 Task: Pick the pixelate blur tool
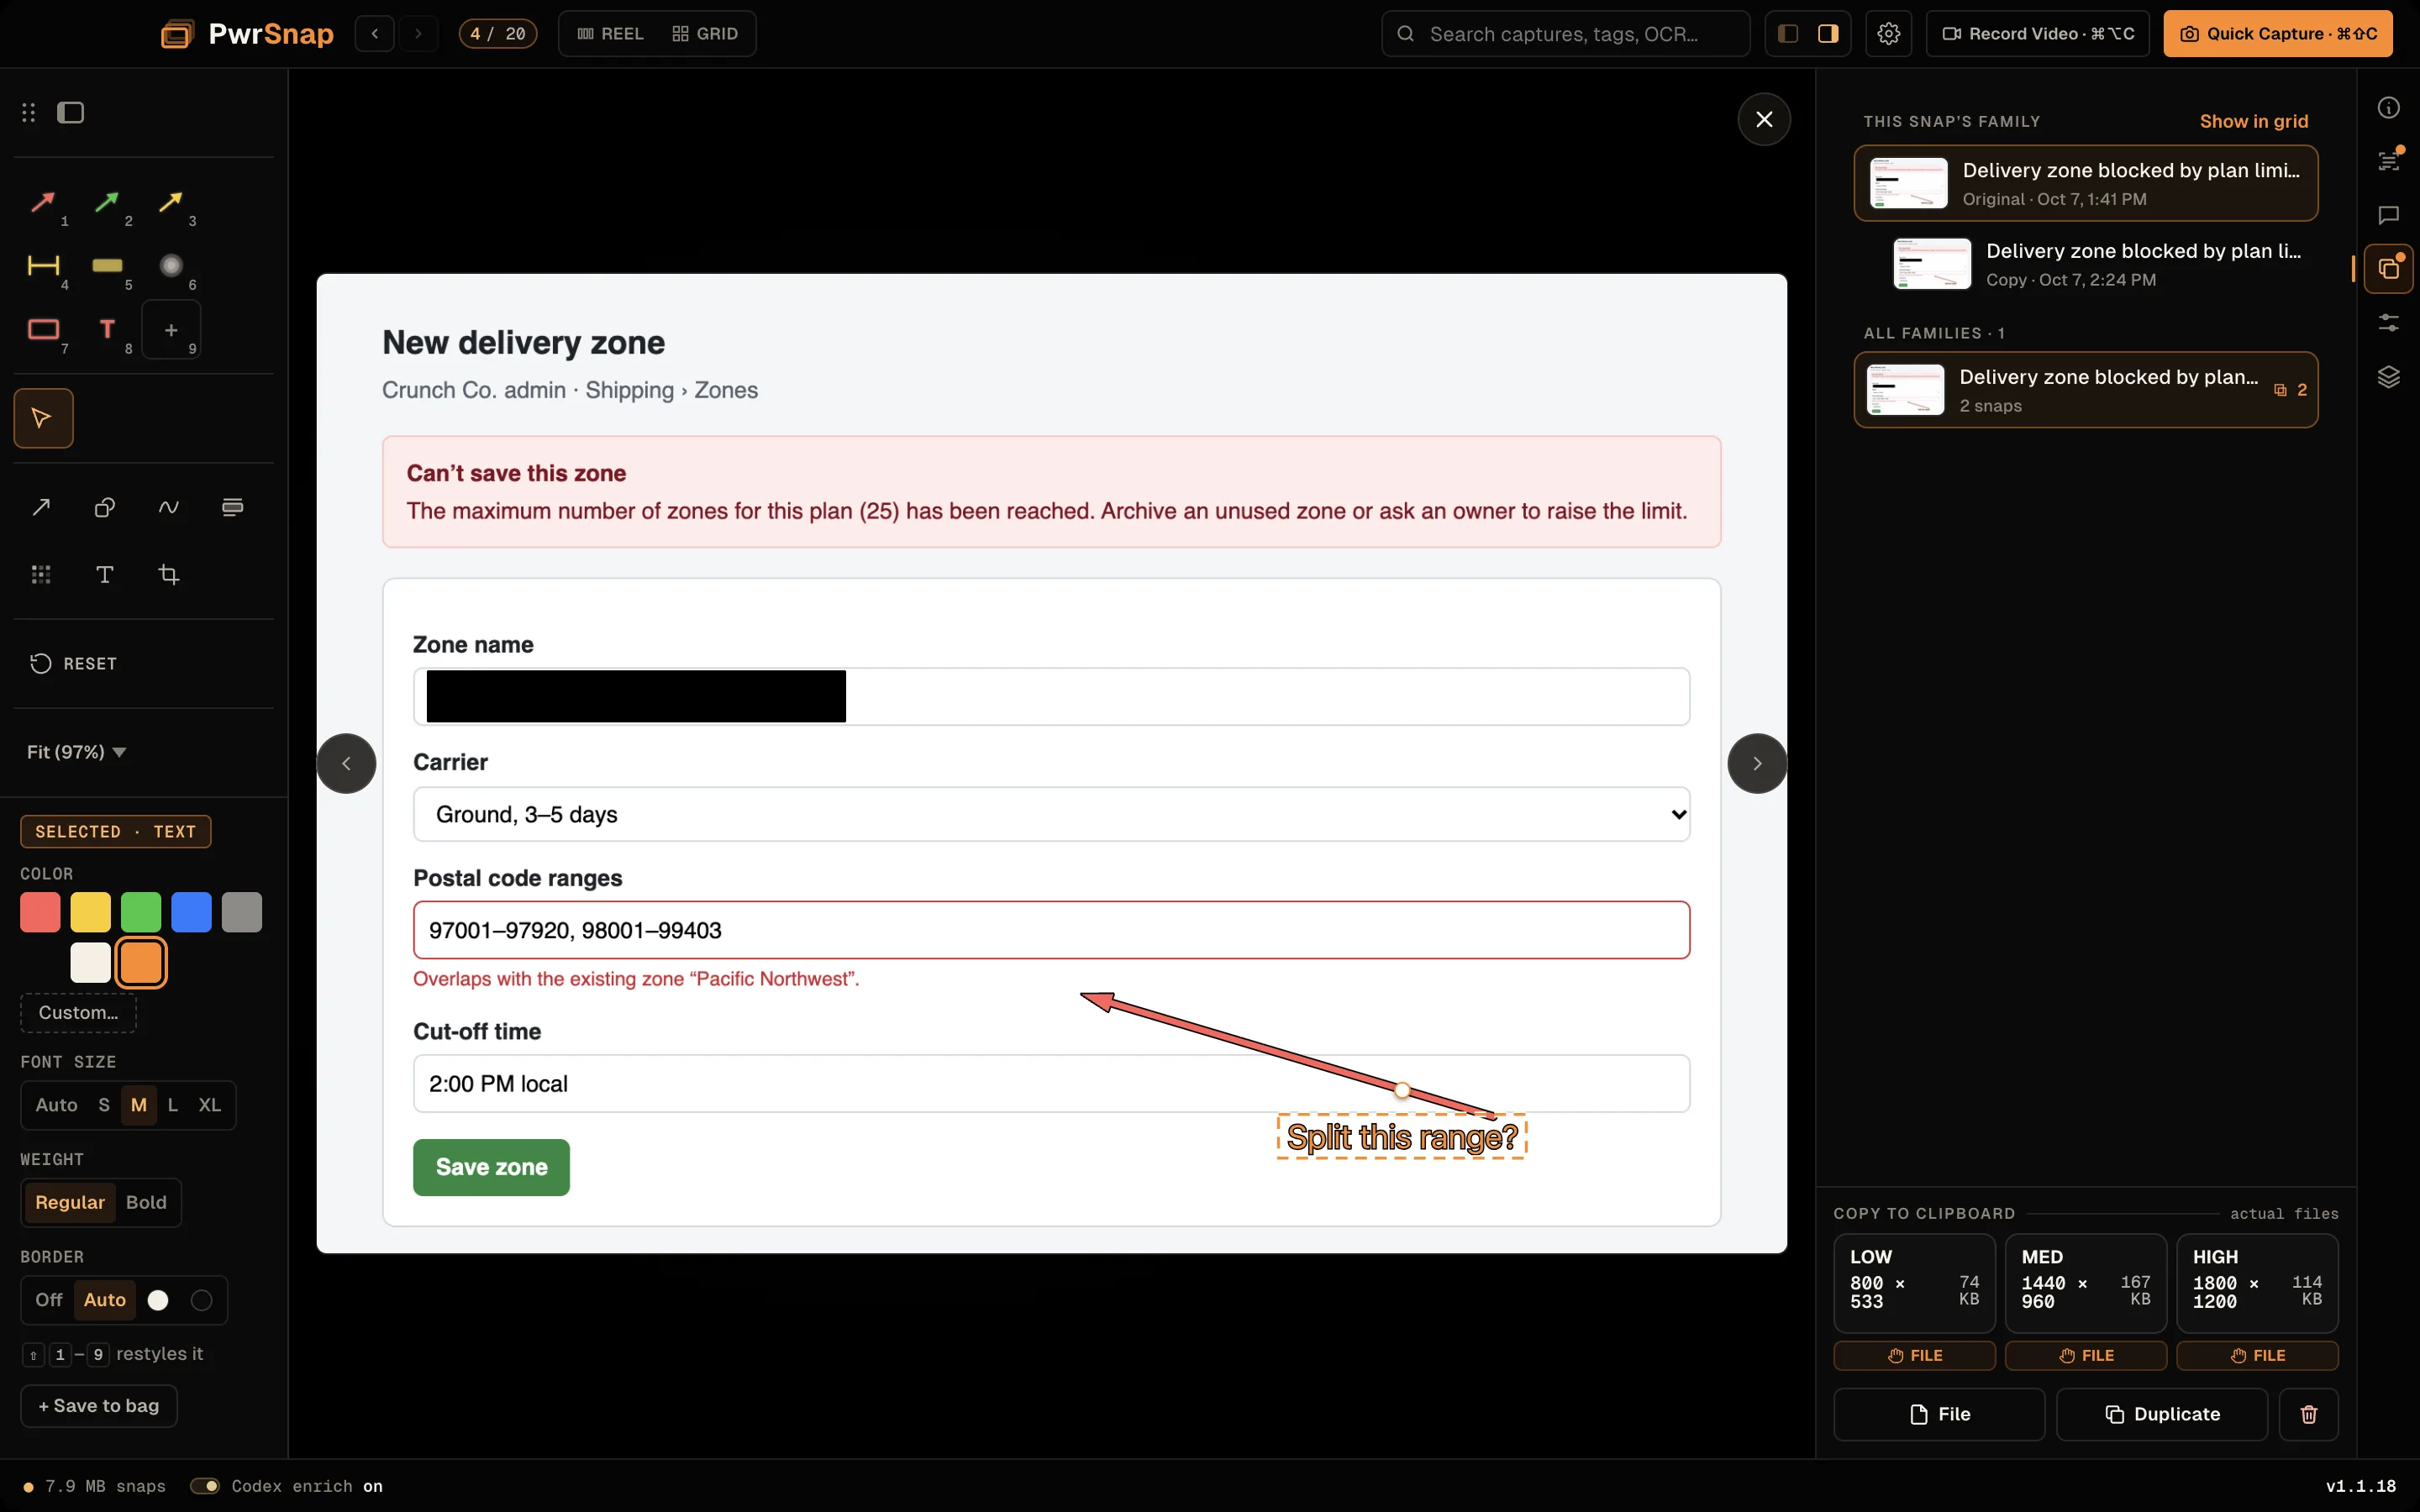tap(41, 574)
